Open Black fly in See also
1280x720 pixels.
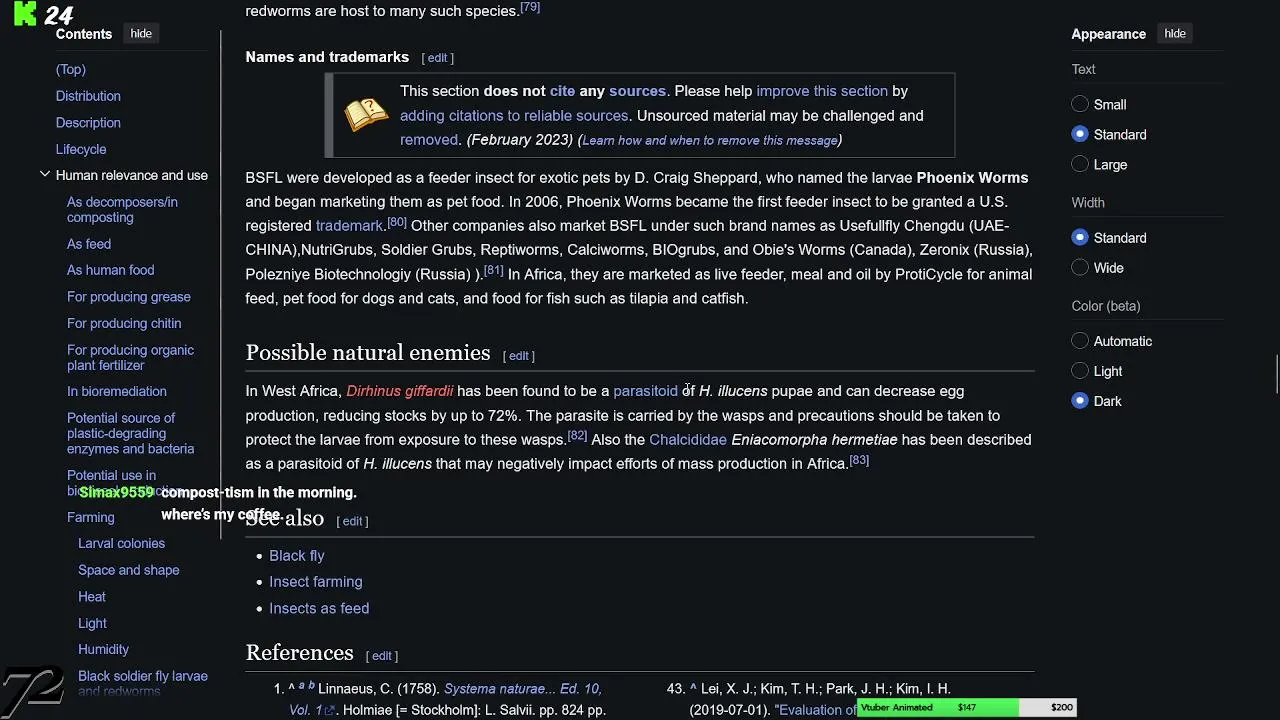pyautogui.click(x=296, y=556)
